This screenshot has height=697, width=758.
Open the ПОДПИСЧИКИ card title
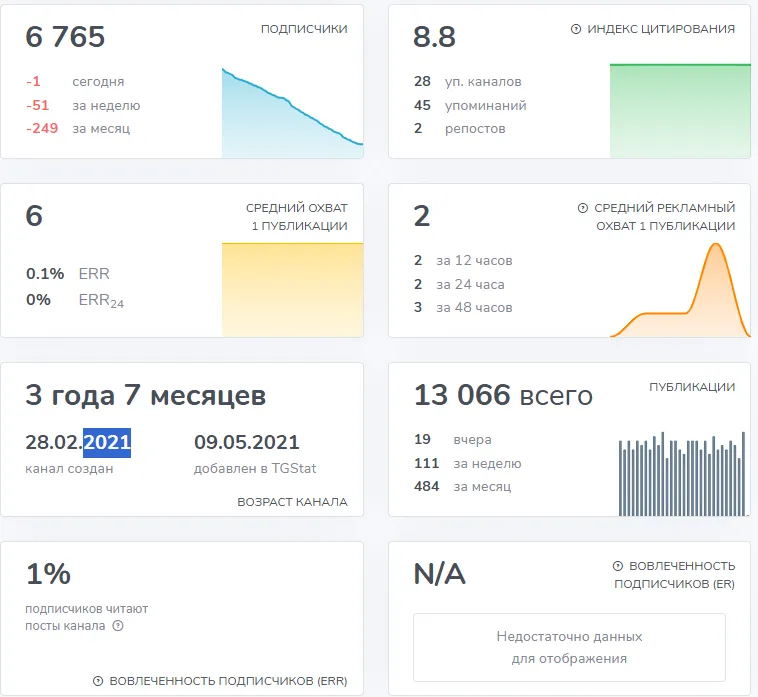[304, 29]
